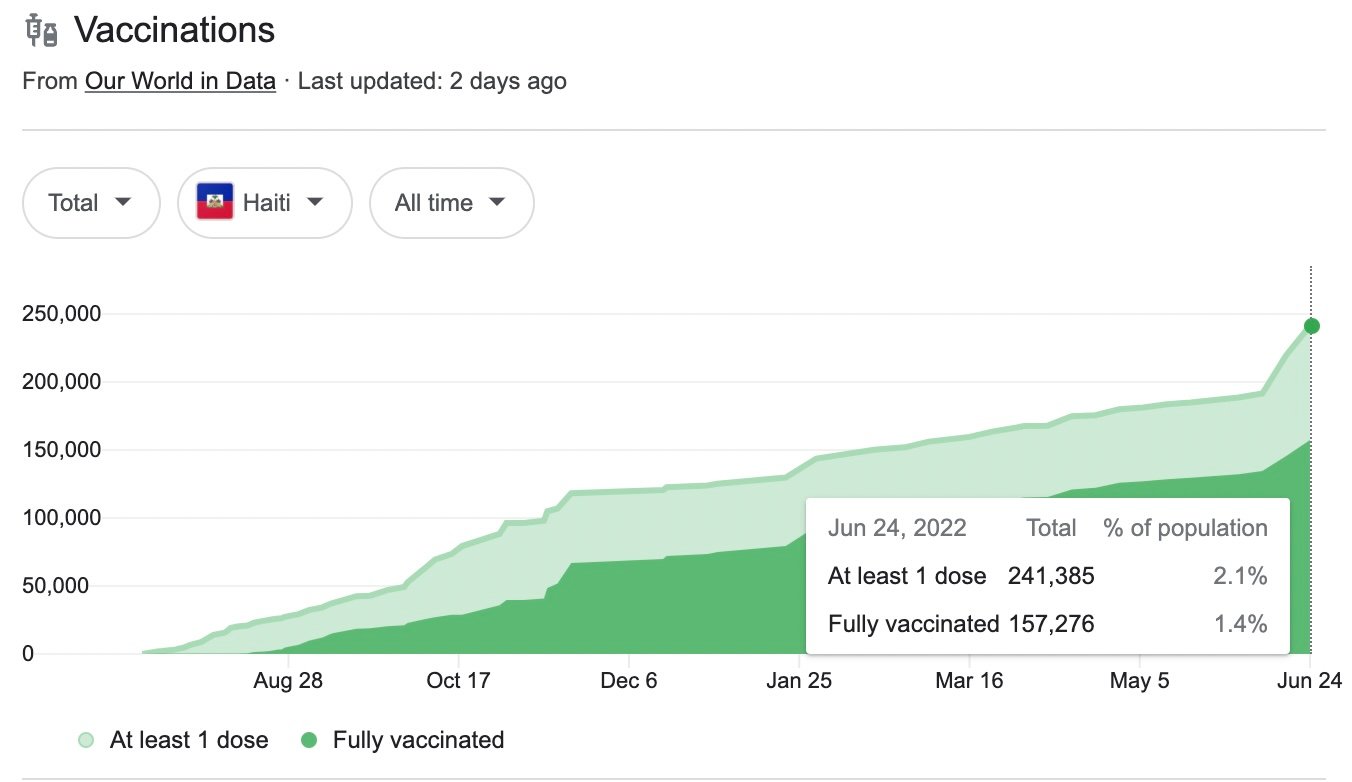Viewport: 1352px width, 782px height.
Task: Open the Total metric dropdown
Action: click(x=91, y=203)
